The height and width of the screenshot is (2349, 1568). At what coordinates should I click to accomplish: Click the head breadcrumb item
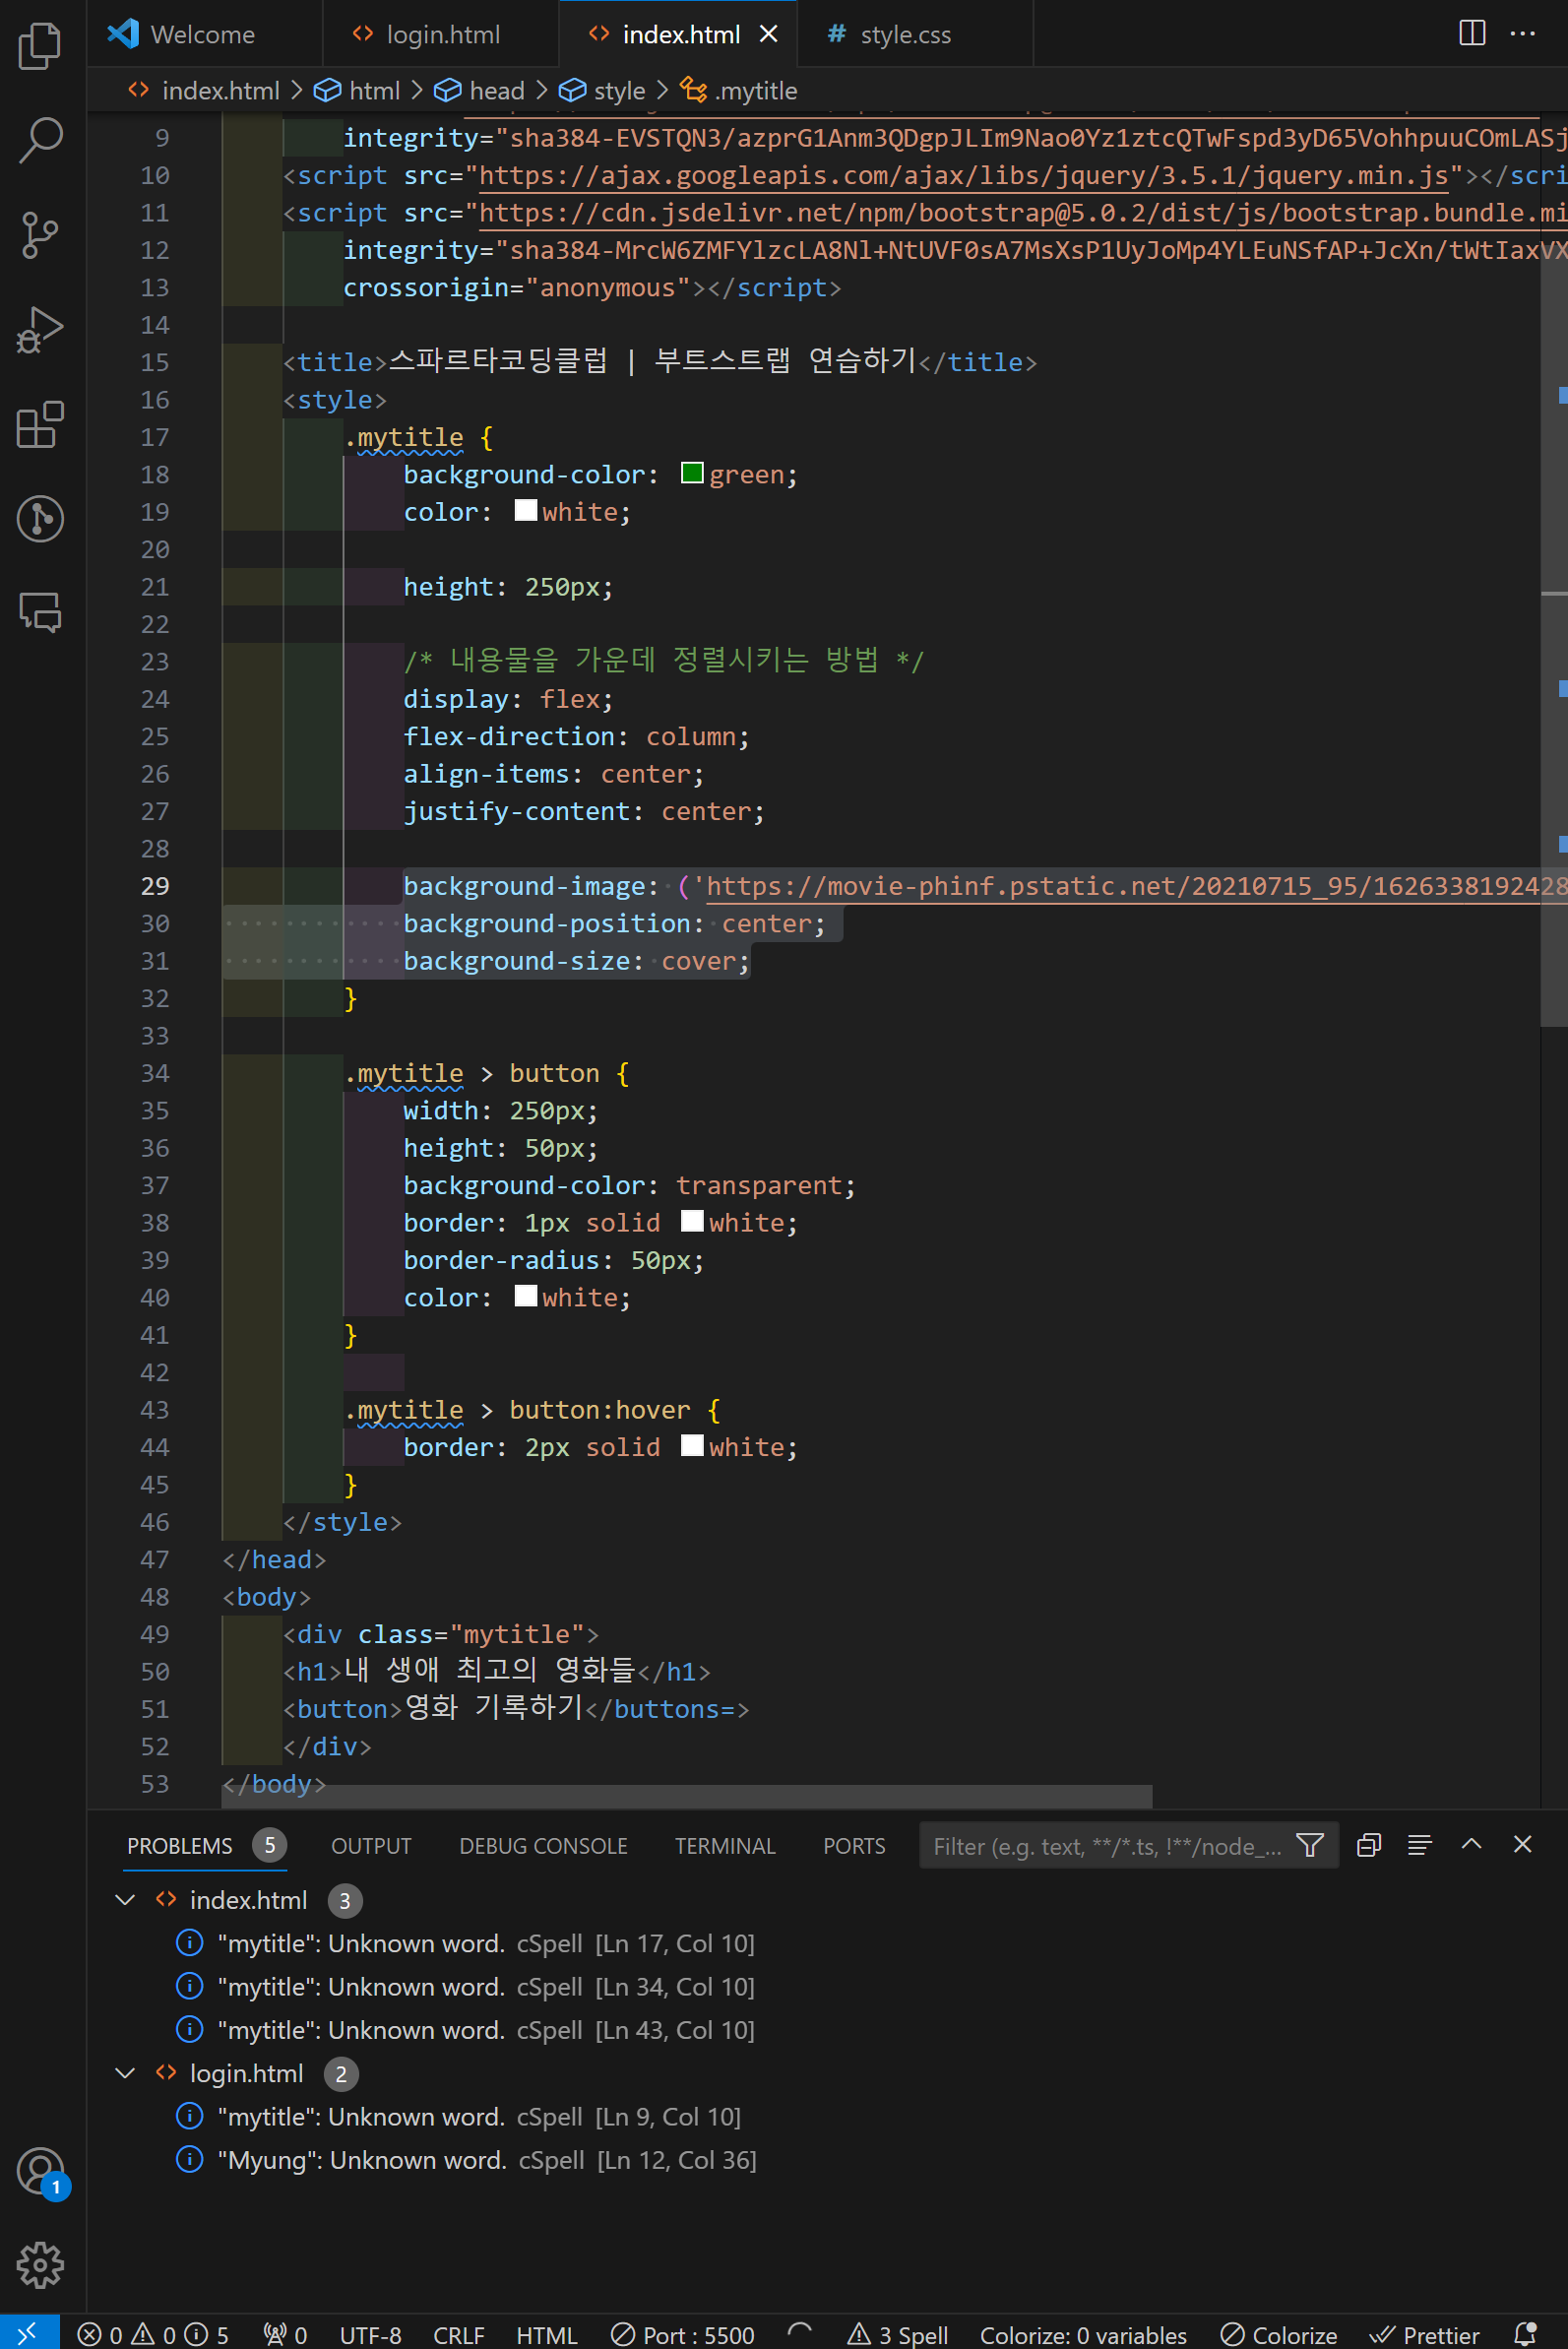479,91
